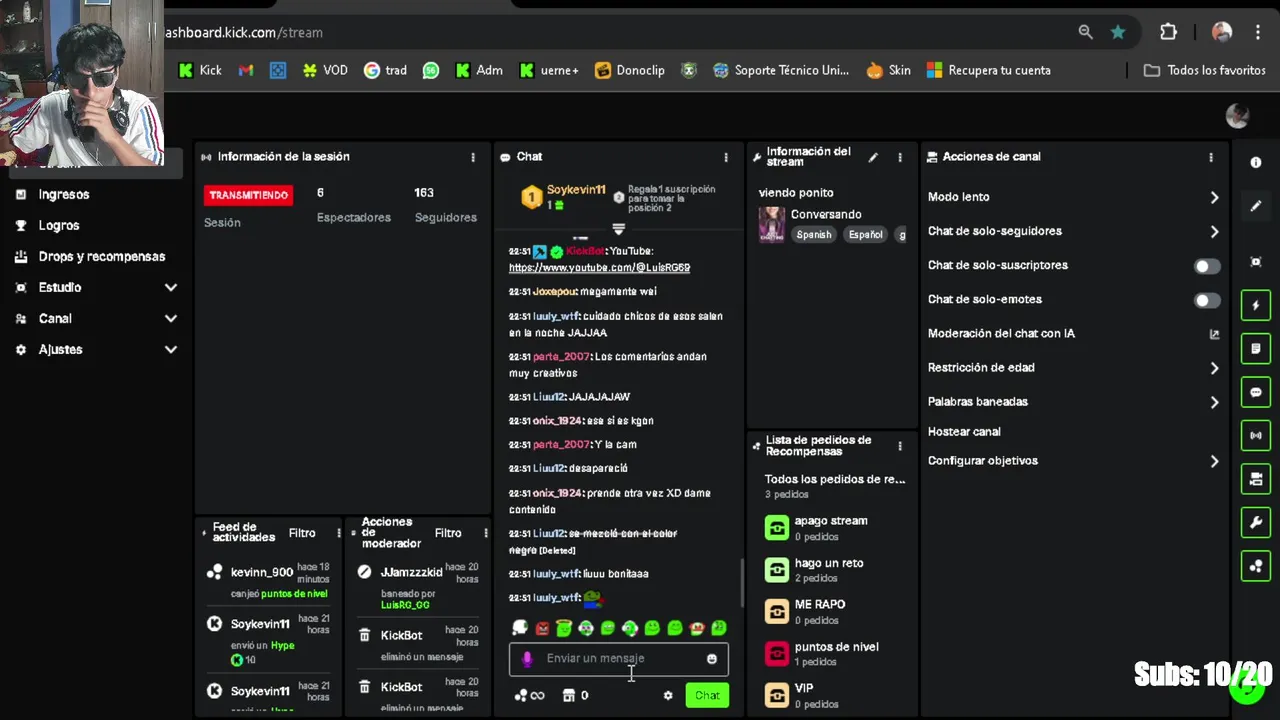Toggle 'Chat de solo-emotes' switch

[1207, 300]
